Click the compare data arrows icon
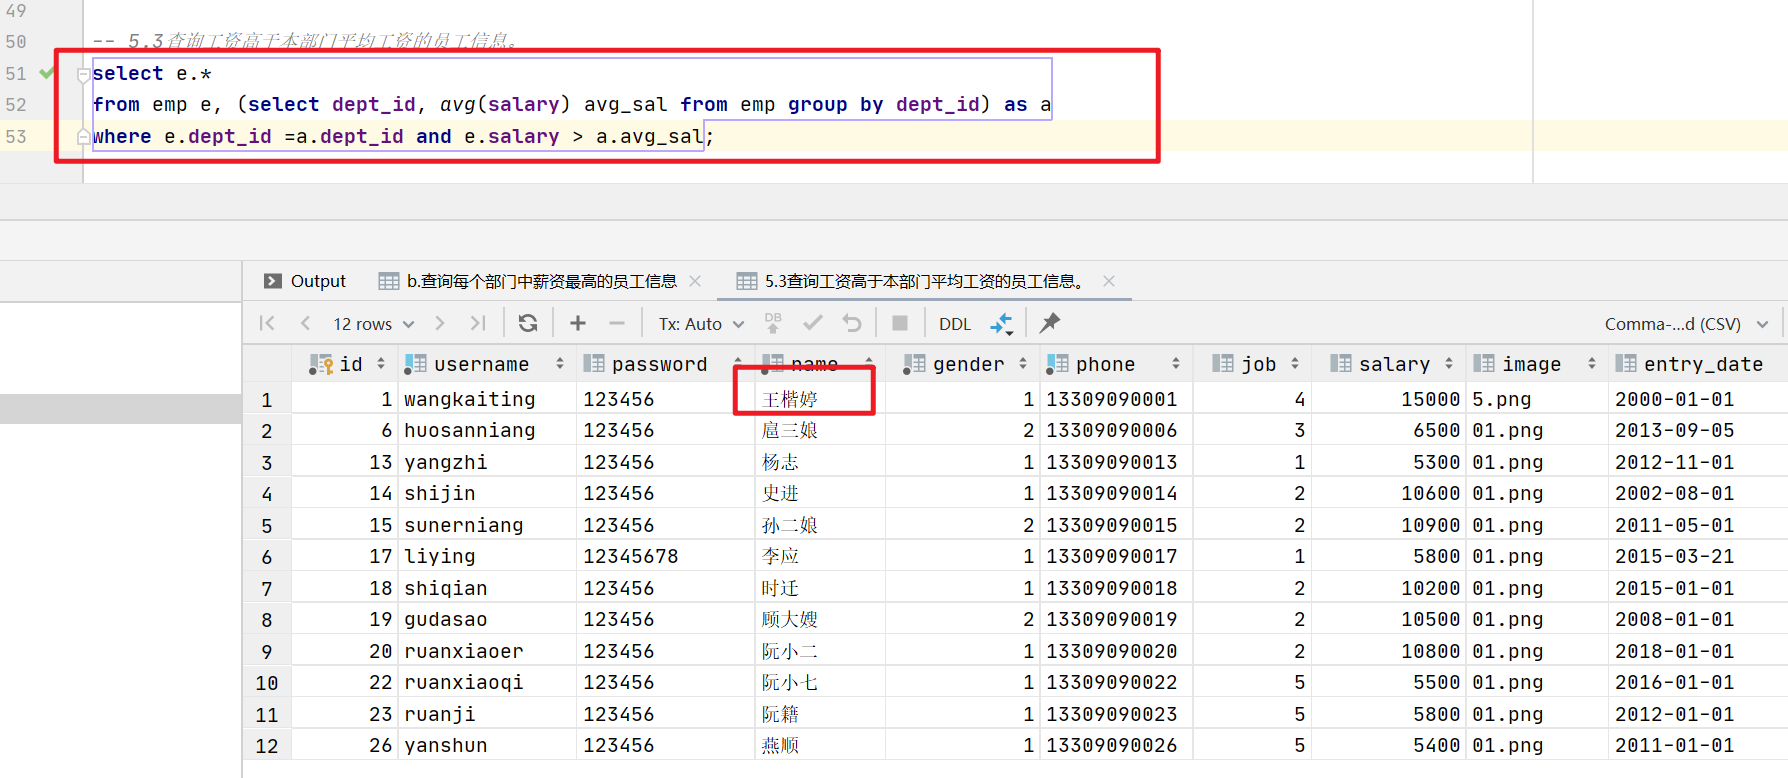 [x=1001, y=323]
